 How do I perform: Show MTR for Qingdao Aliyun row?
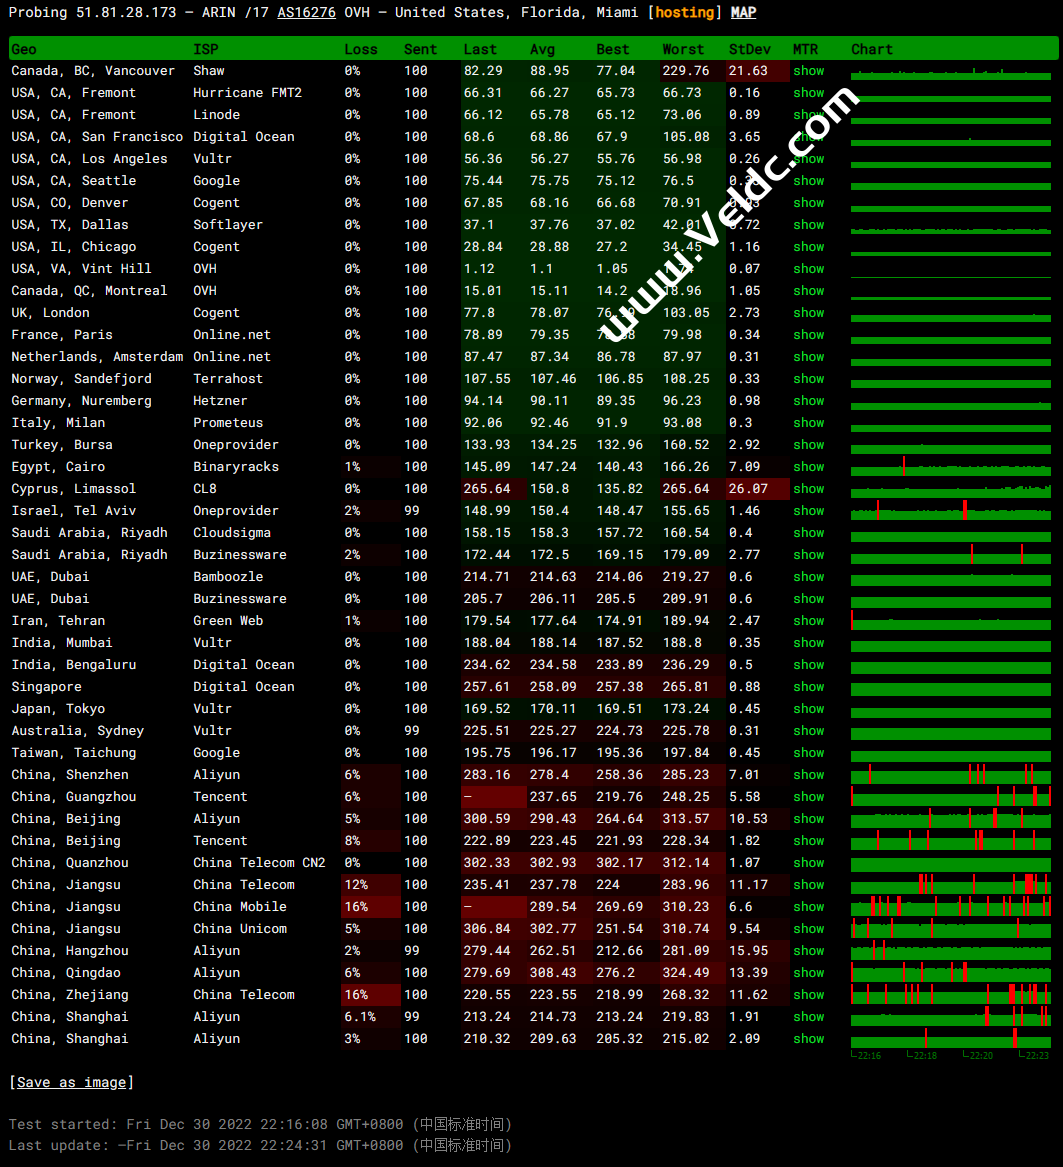click(808, 973)
